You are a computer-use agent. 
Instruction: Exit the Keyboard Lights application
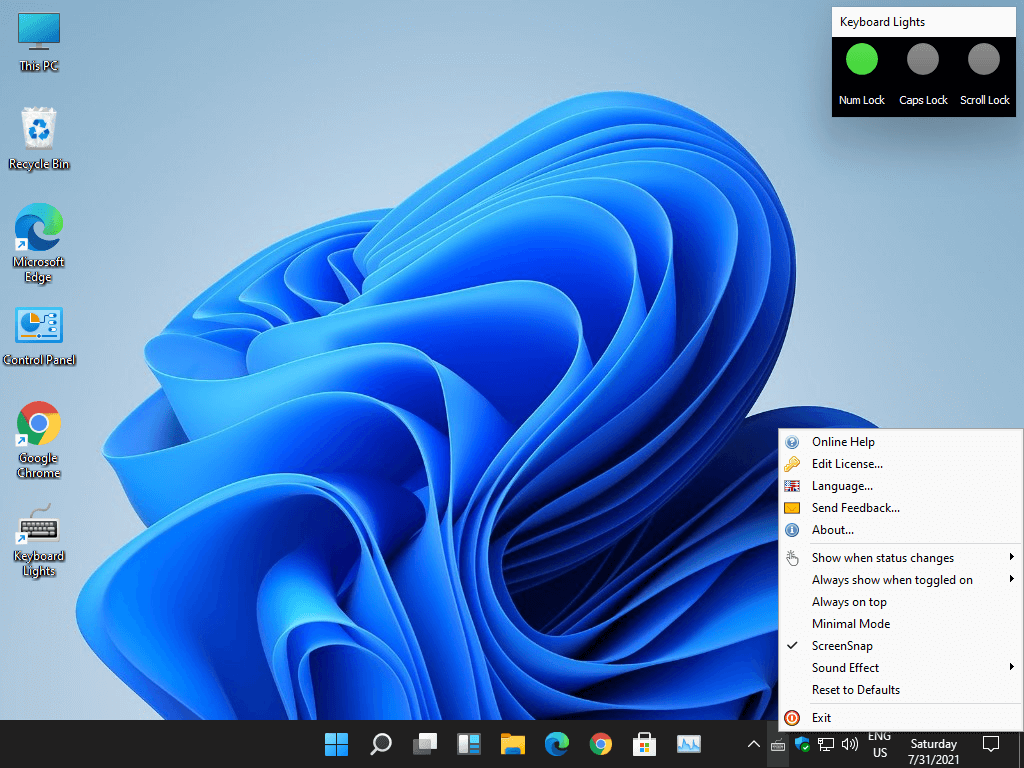(822, 717)
